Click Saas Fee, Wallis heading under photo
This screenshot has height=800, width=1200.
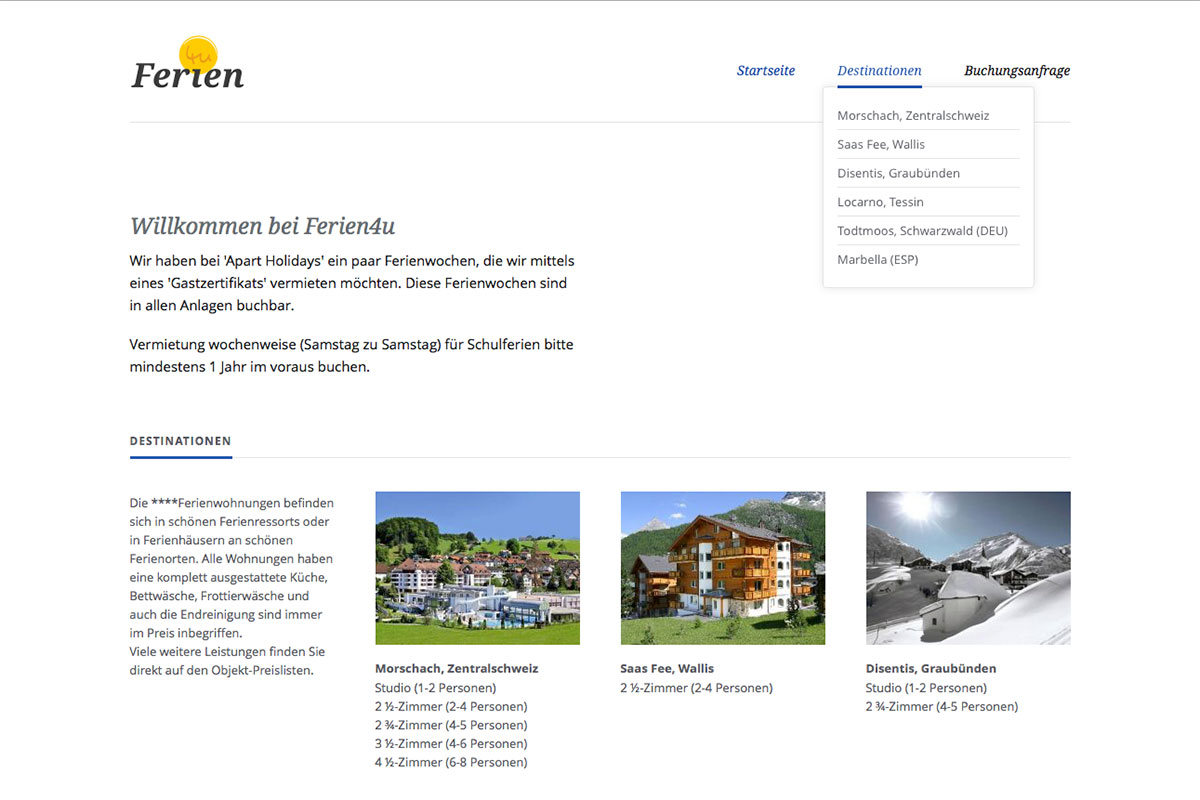pos(667,669)
